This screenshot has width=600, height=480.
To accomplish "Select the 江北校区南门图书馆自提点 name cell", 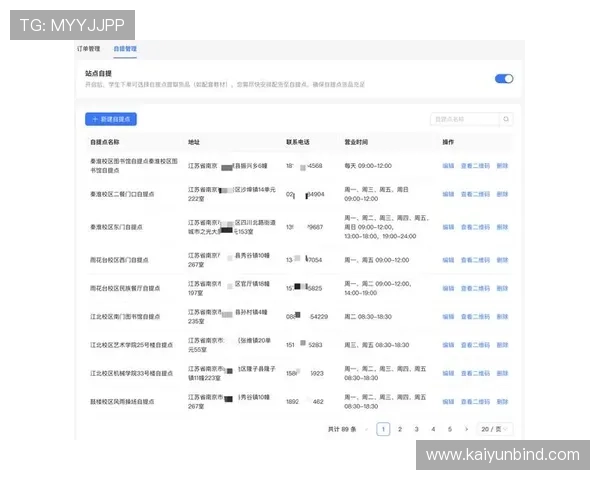I will point(125,317).
